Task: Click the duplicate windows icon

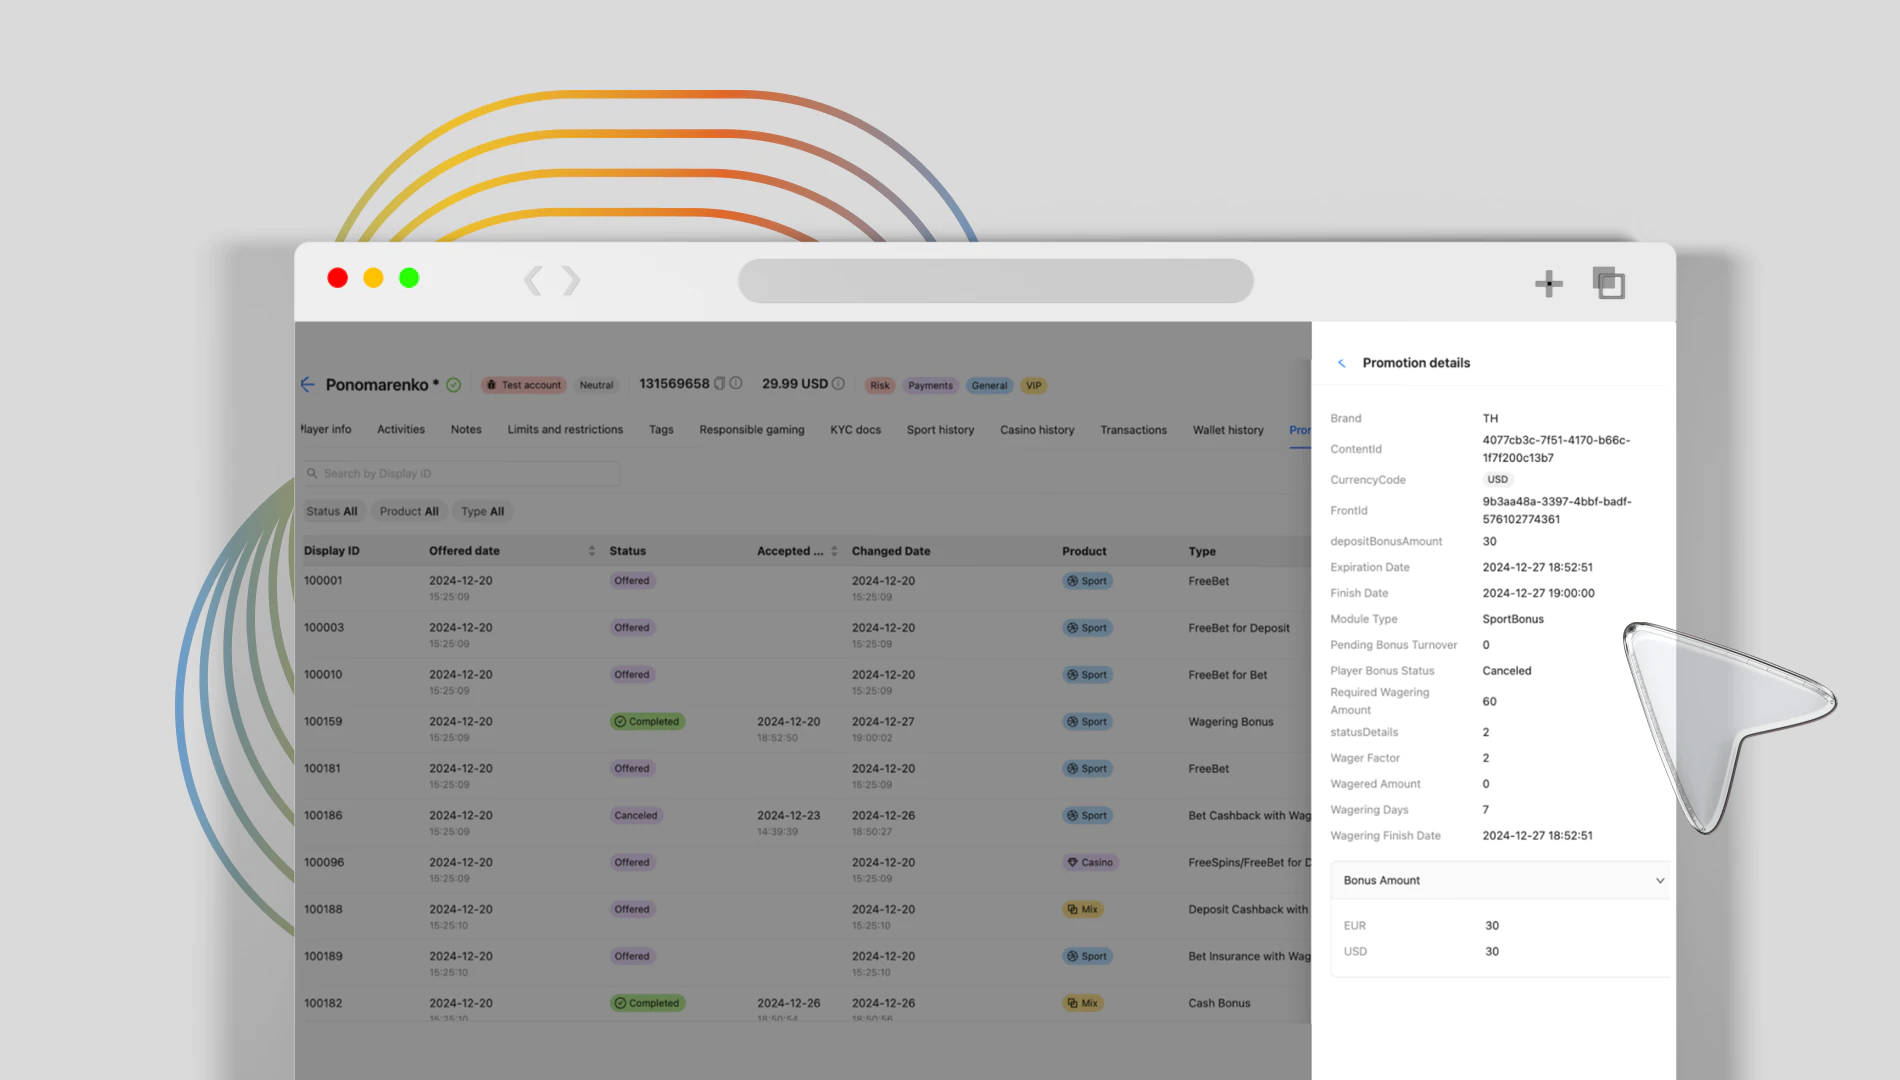Action: click(x=1608, y=284)
